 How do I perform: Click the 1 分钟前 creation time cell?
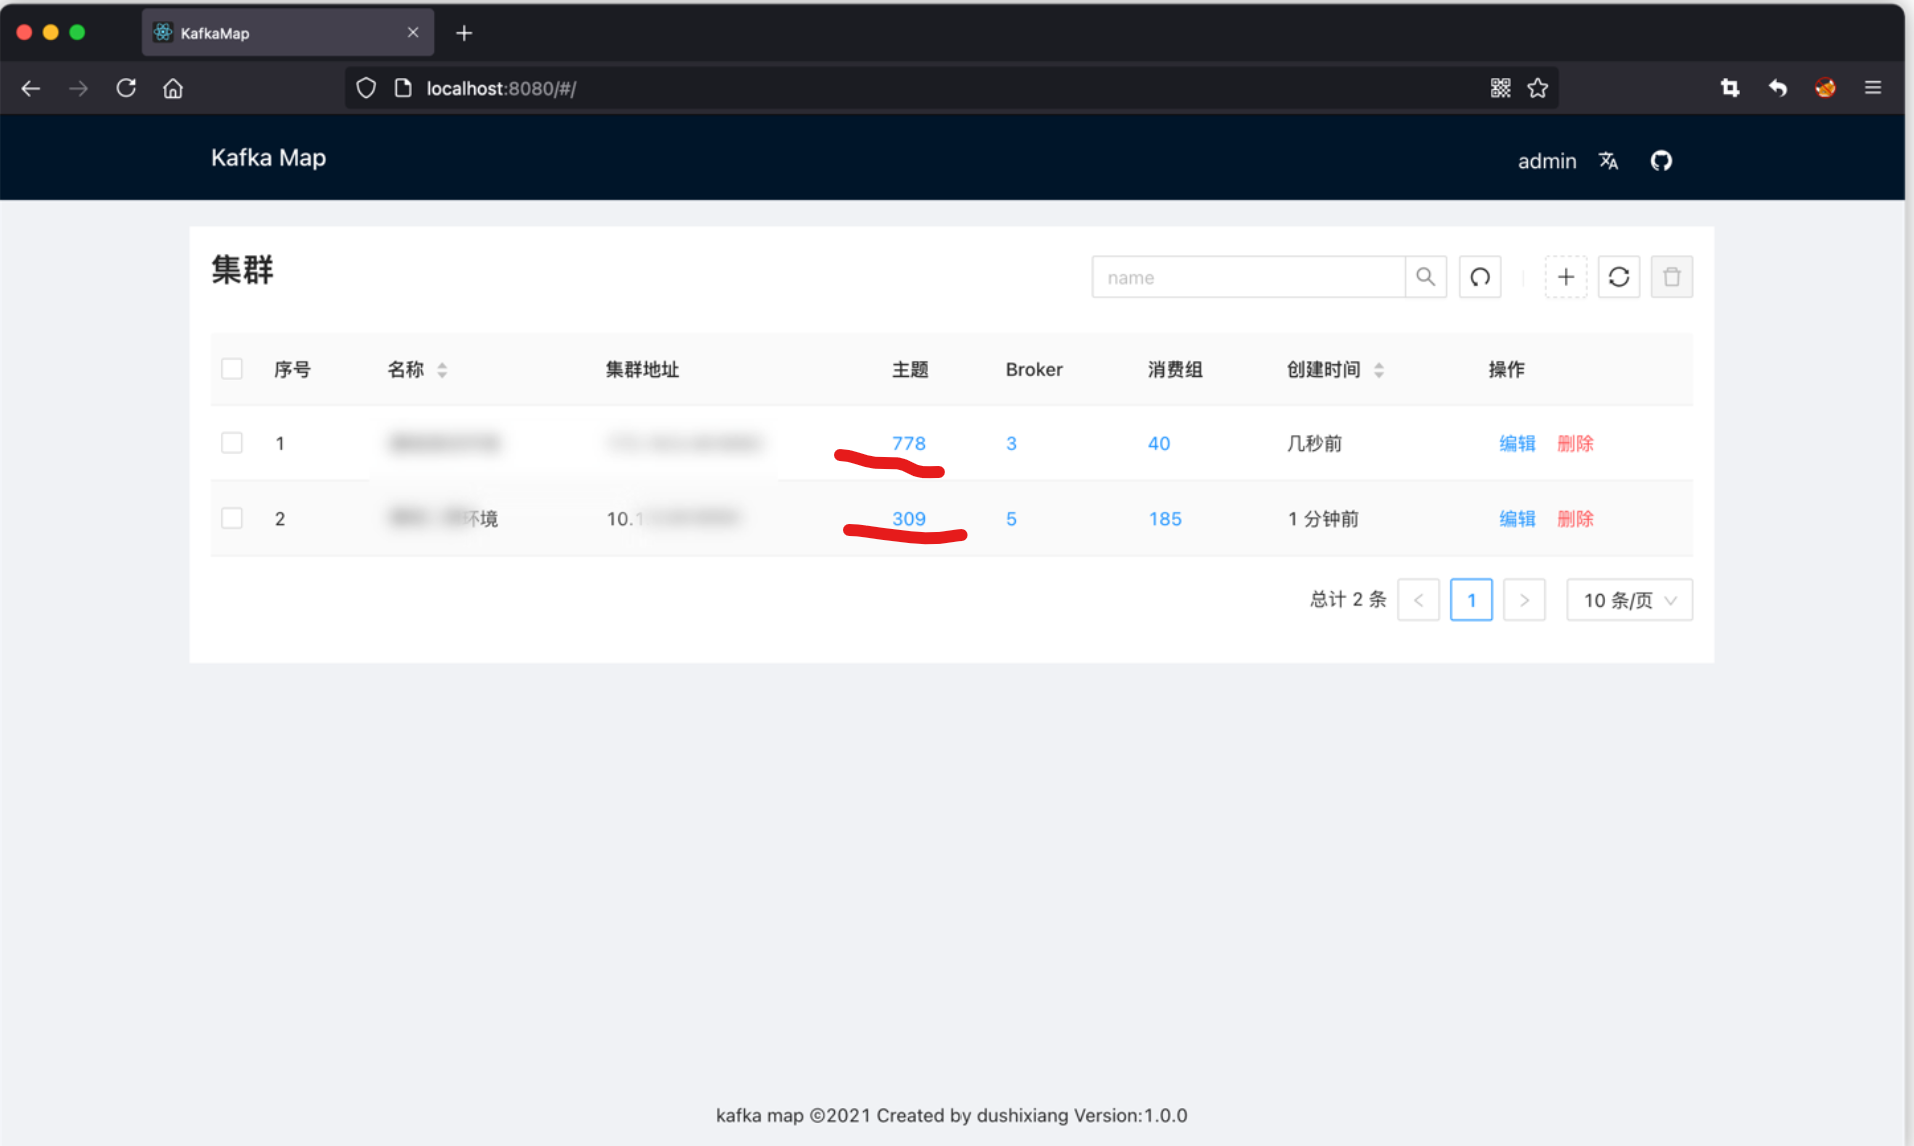1323,519
